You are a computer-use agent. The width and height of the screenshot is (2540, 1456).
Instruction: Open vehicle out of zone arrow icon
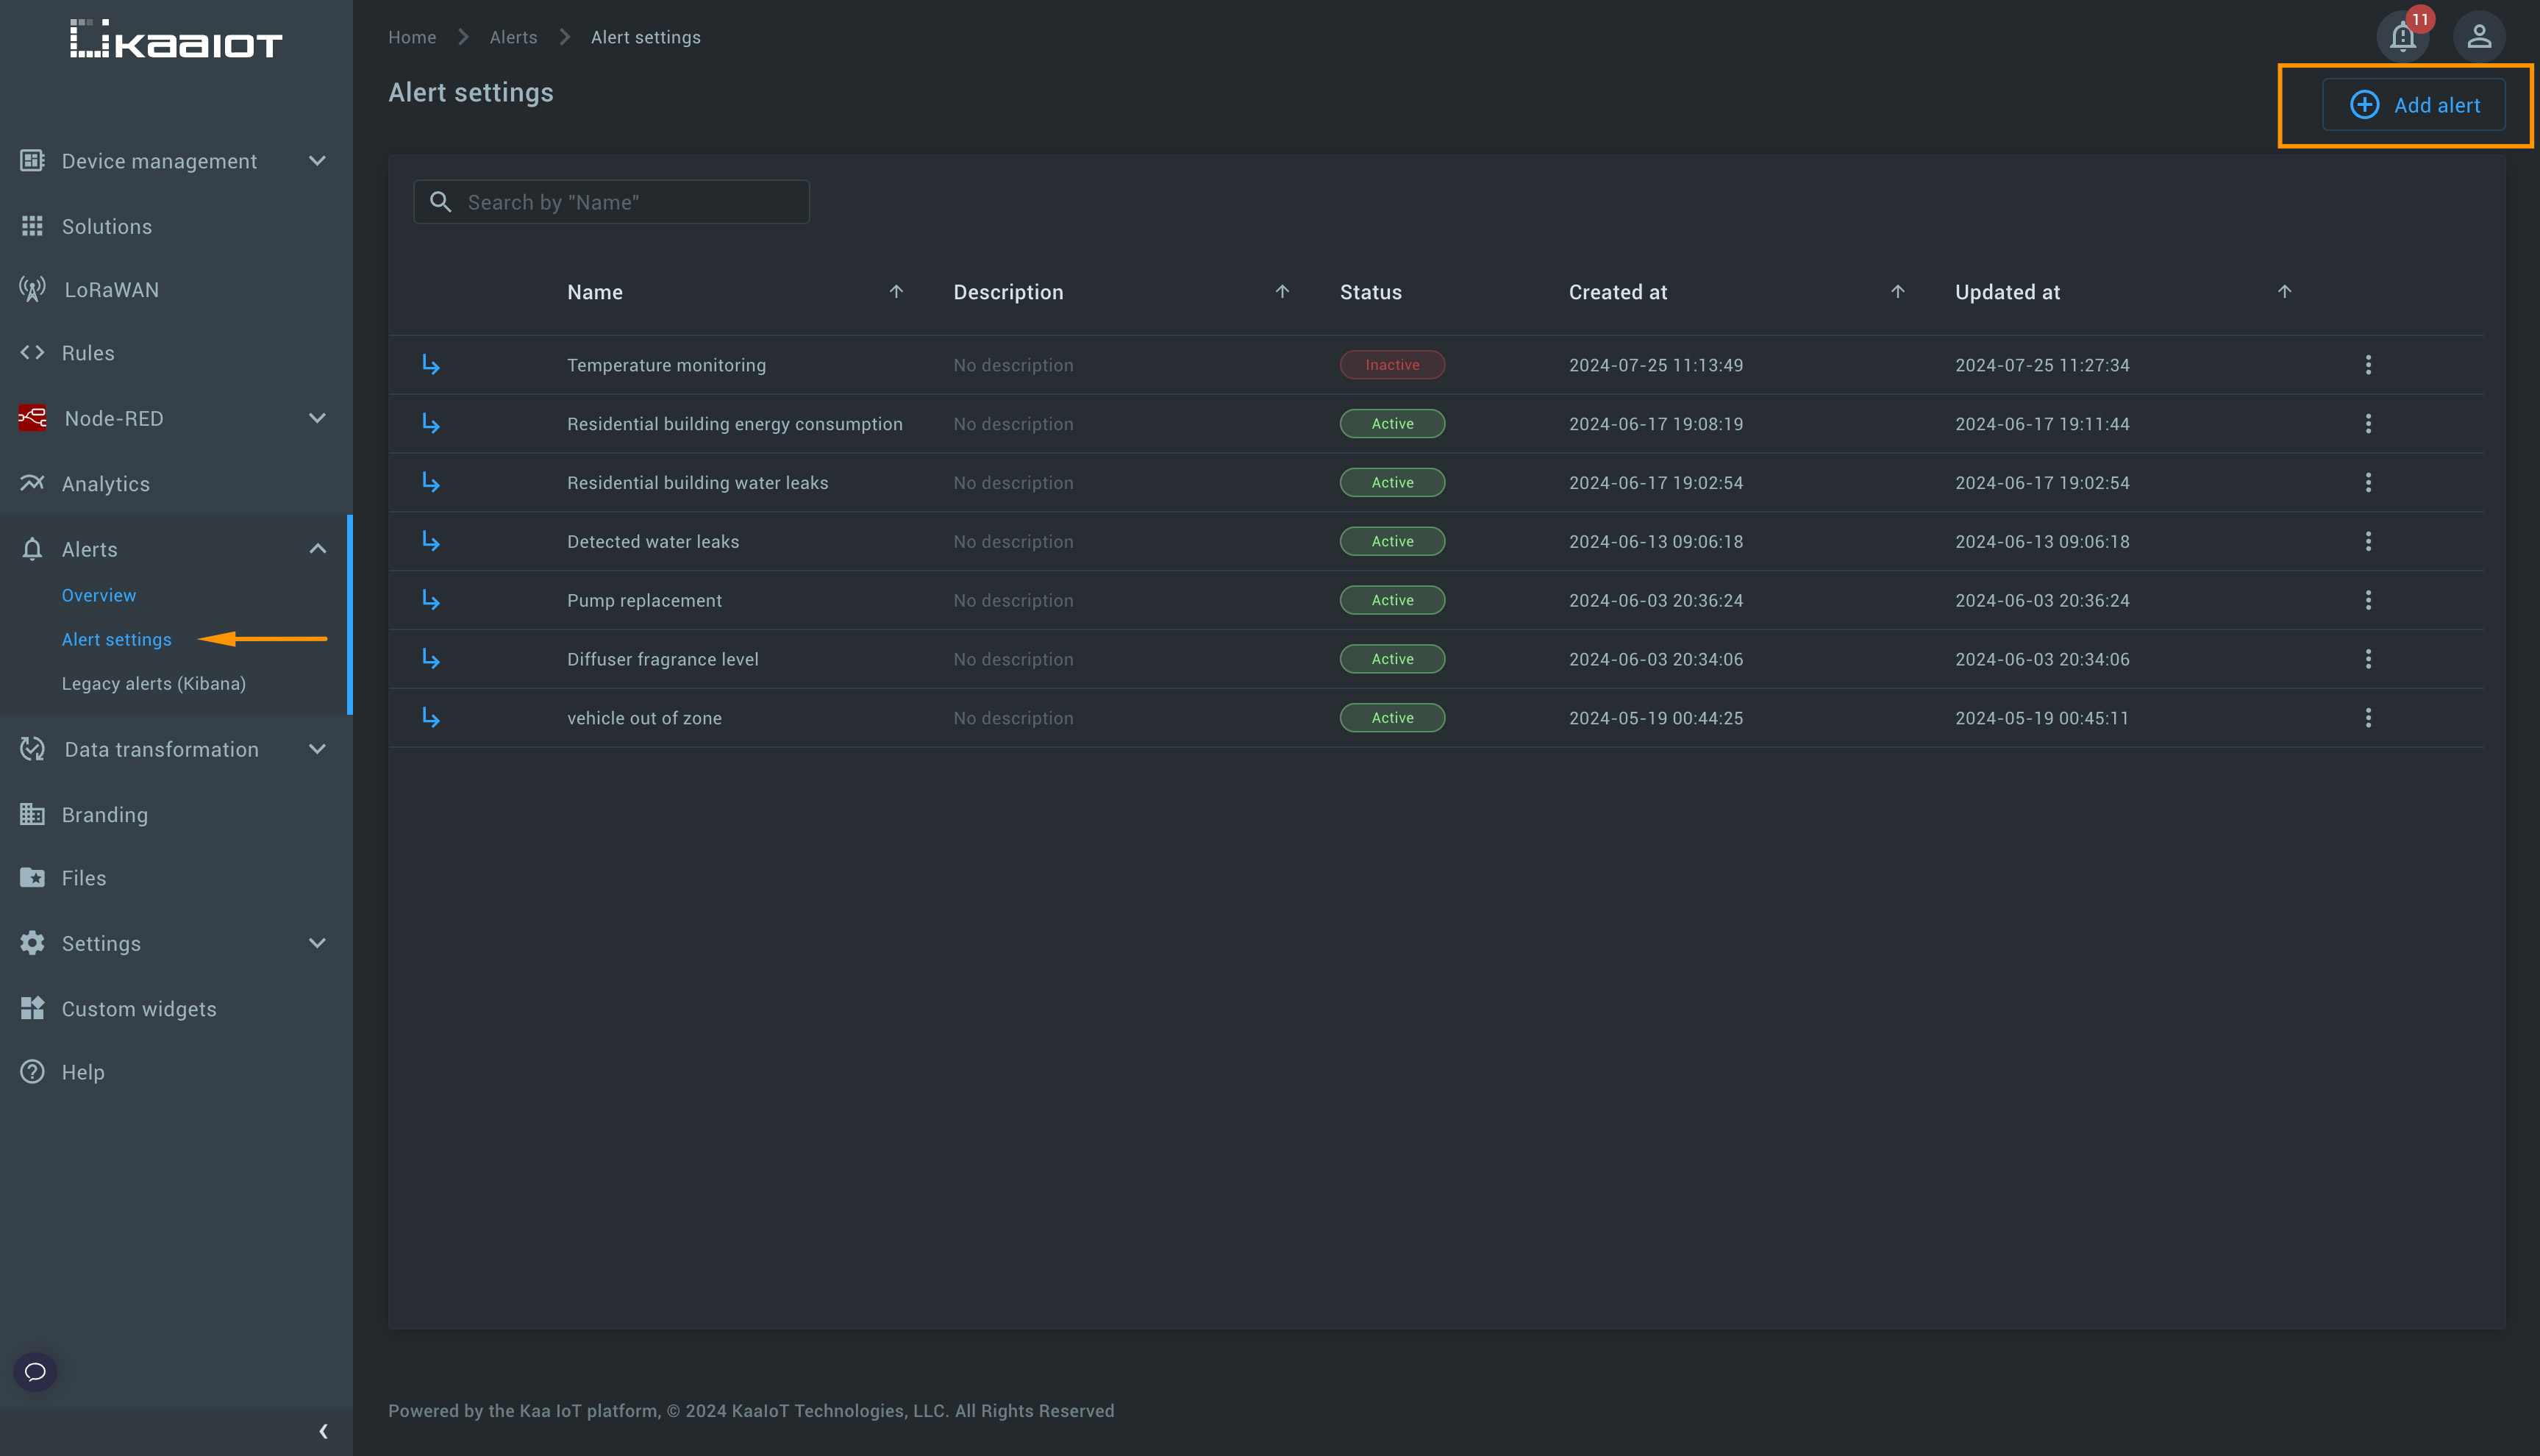[431, 718]
